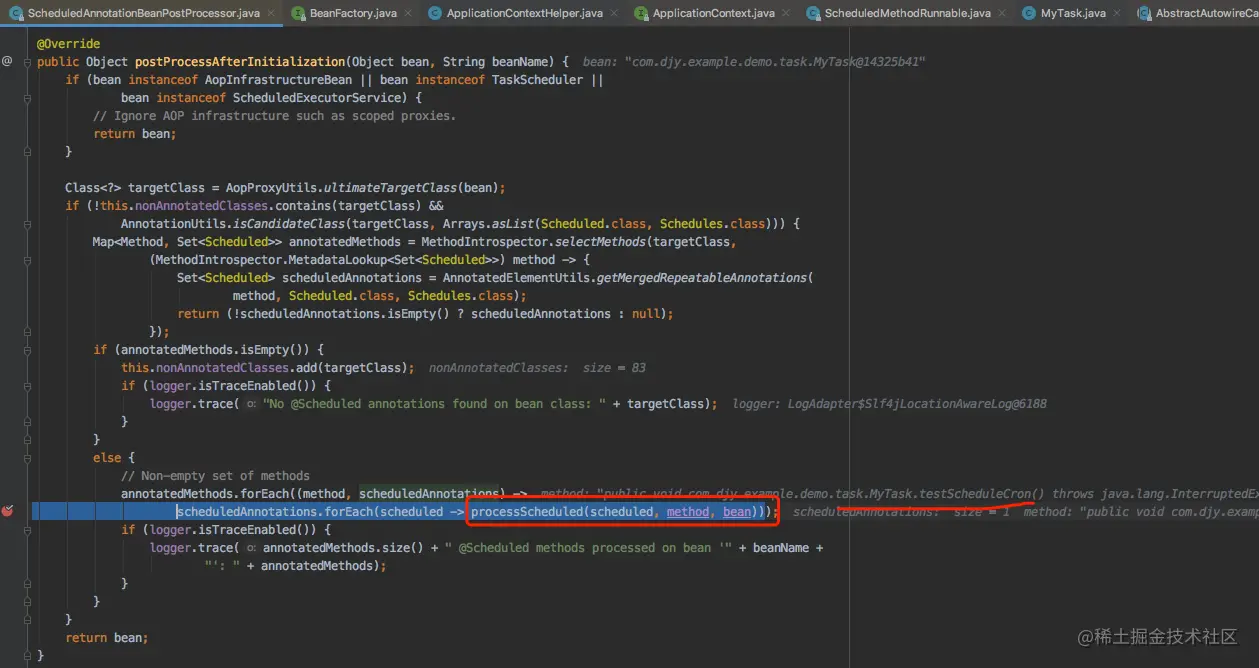
Task: Click the 'nonAnnotatedClasses: size = 83' debug hint
Action: 537,368
